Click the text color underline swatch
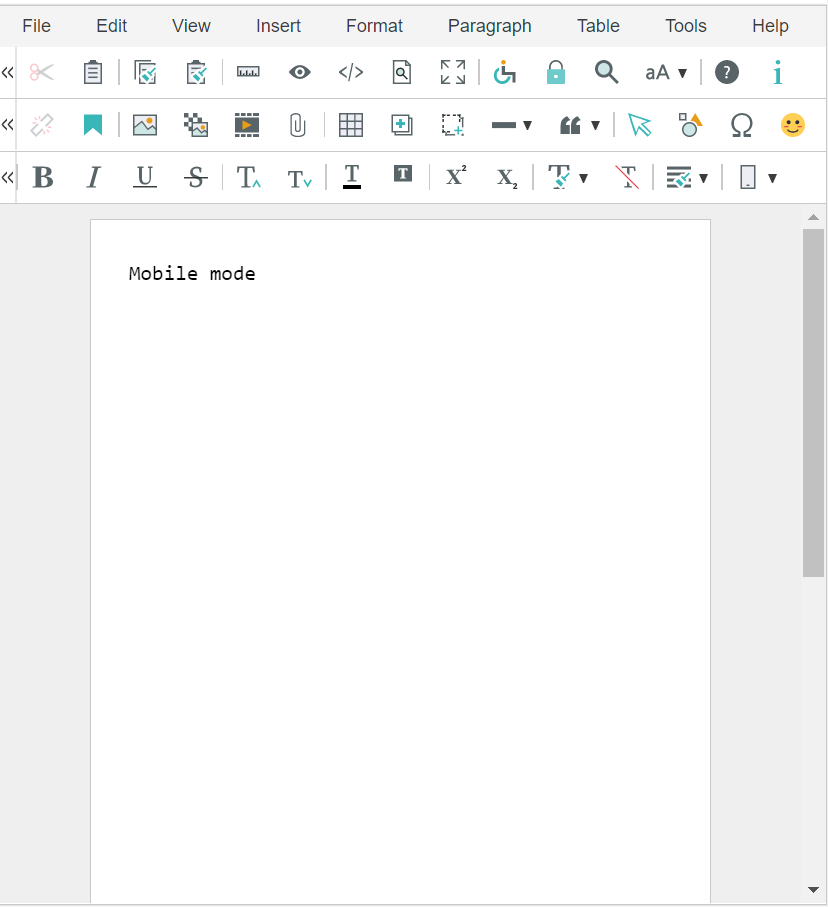Screen dimensions: 828x907 click(x=351, y=178)
